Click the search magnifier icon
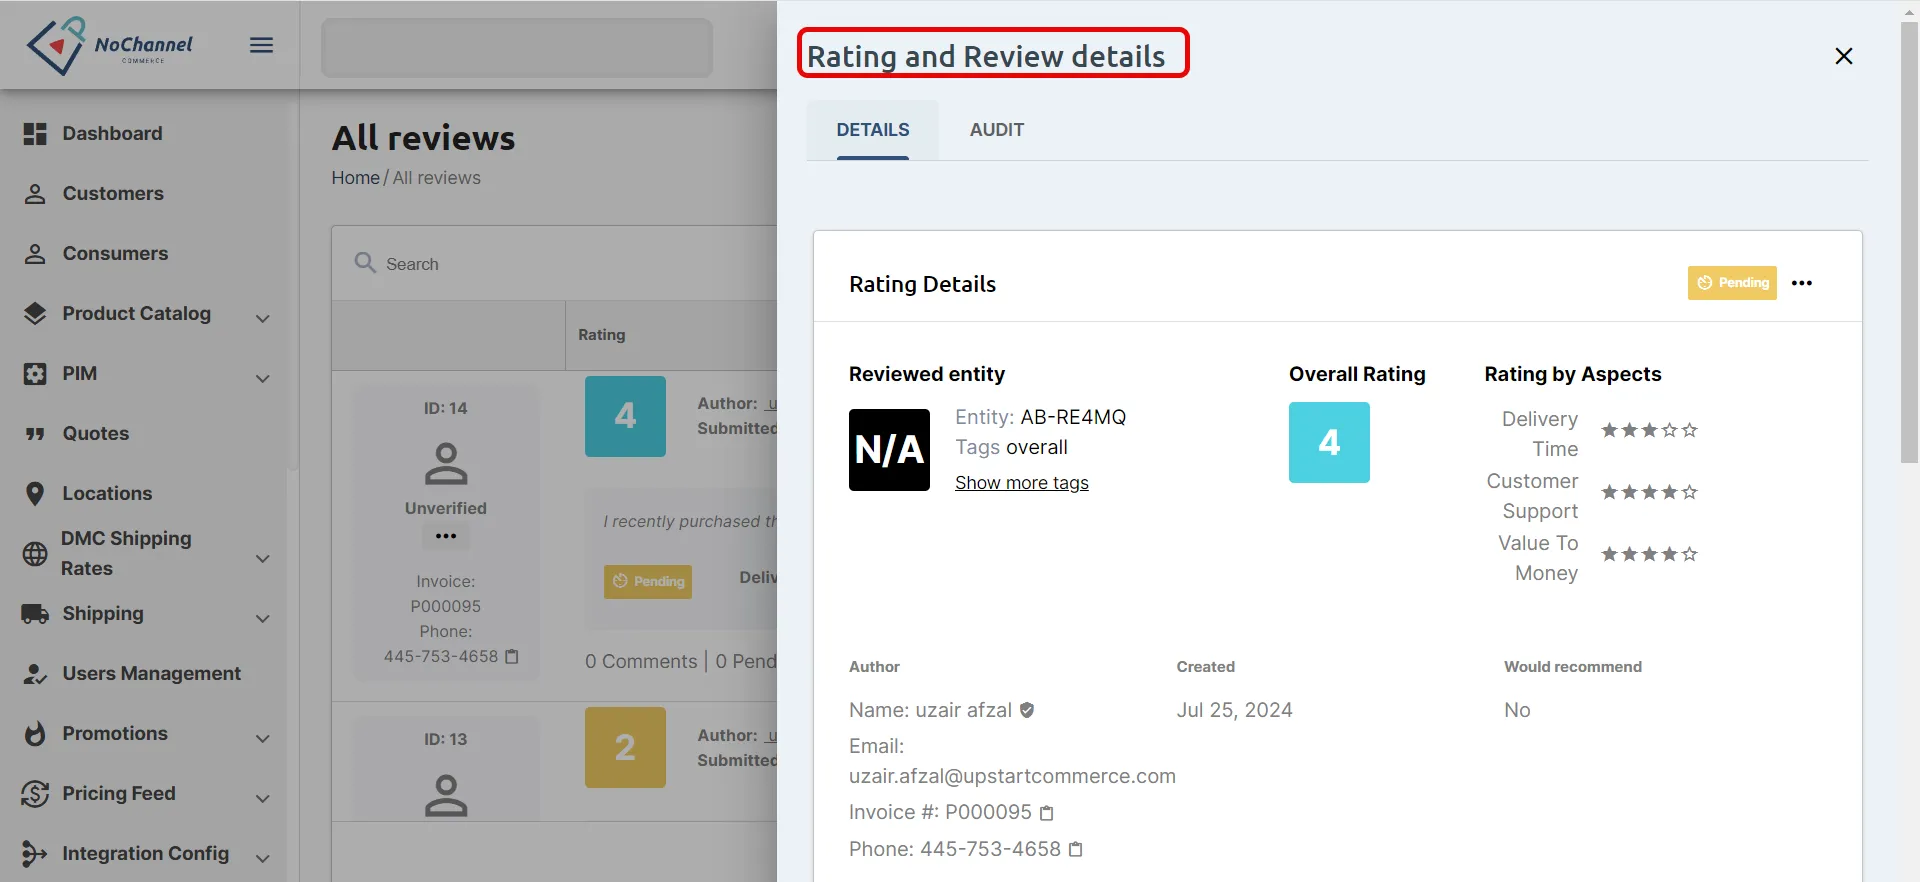This screenshot has width=1920, height=882. click(x=365, y=263)
